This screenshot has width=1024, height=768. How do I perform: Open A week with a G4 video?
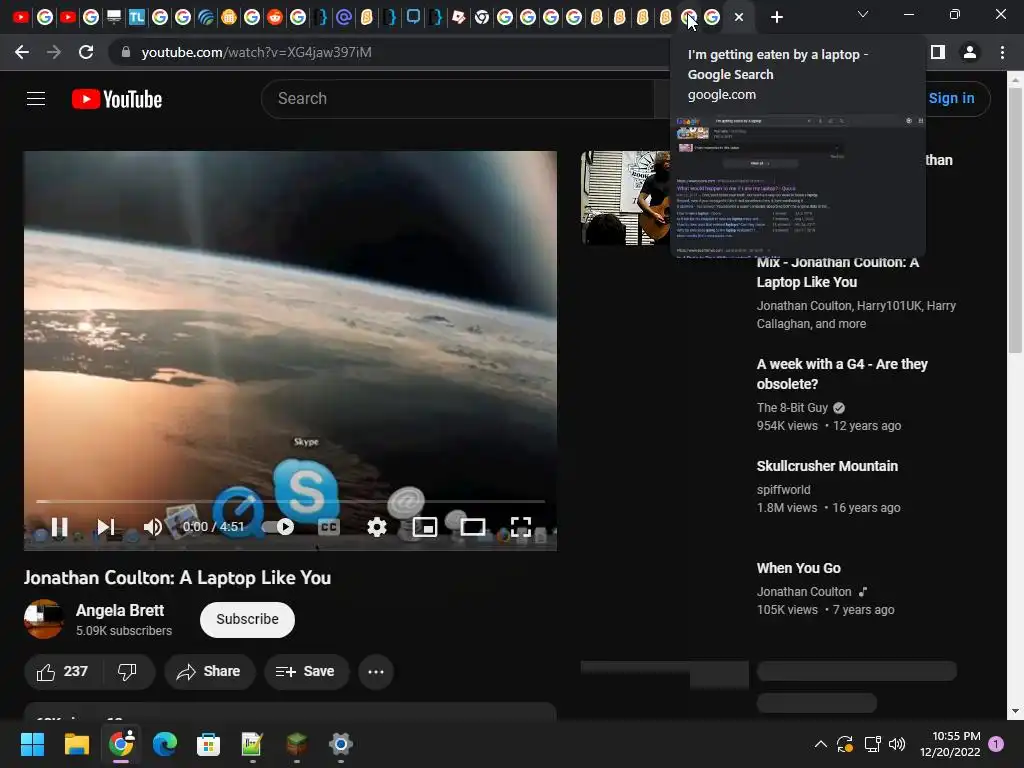click(842, 374)
